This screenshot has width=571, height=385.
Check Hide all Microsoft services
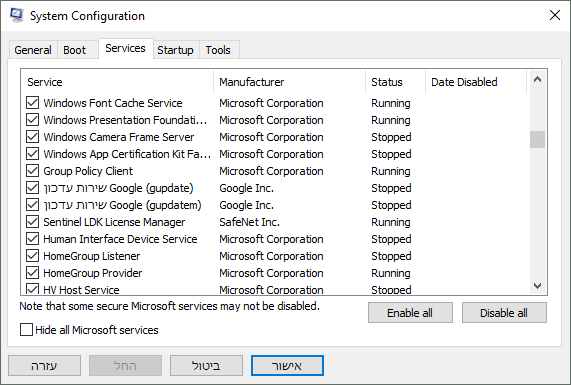pos(26,330)
